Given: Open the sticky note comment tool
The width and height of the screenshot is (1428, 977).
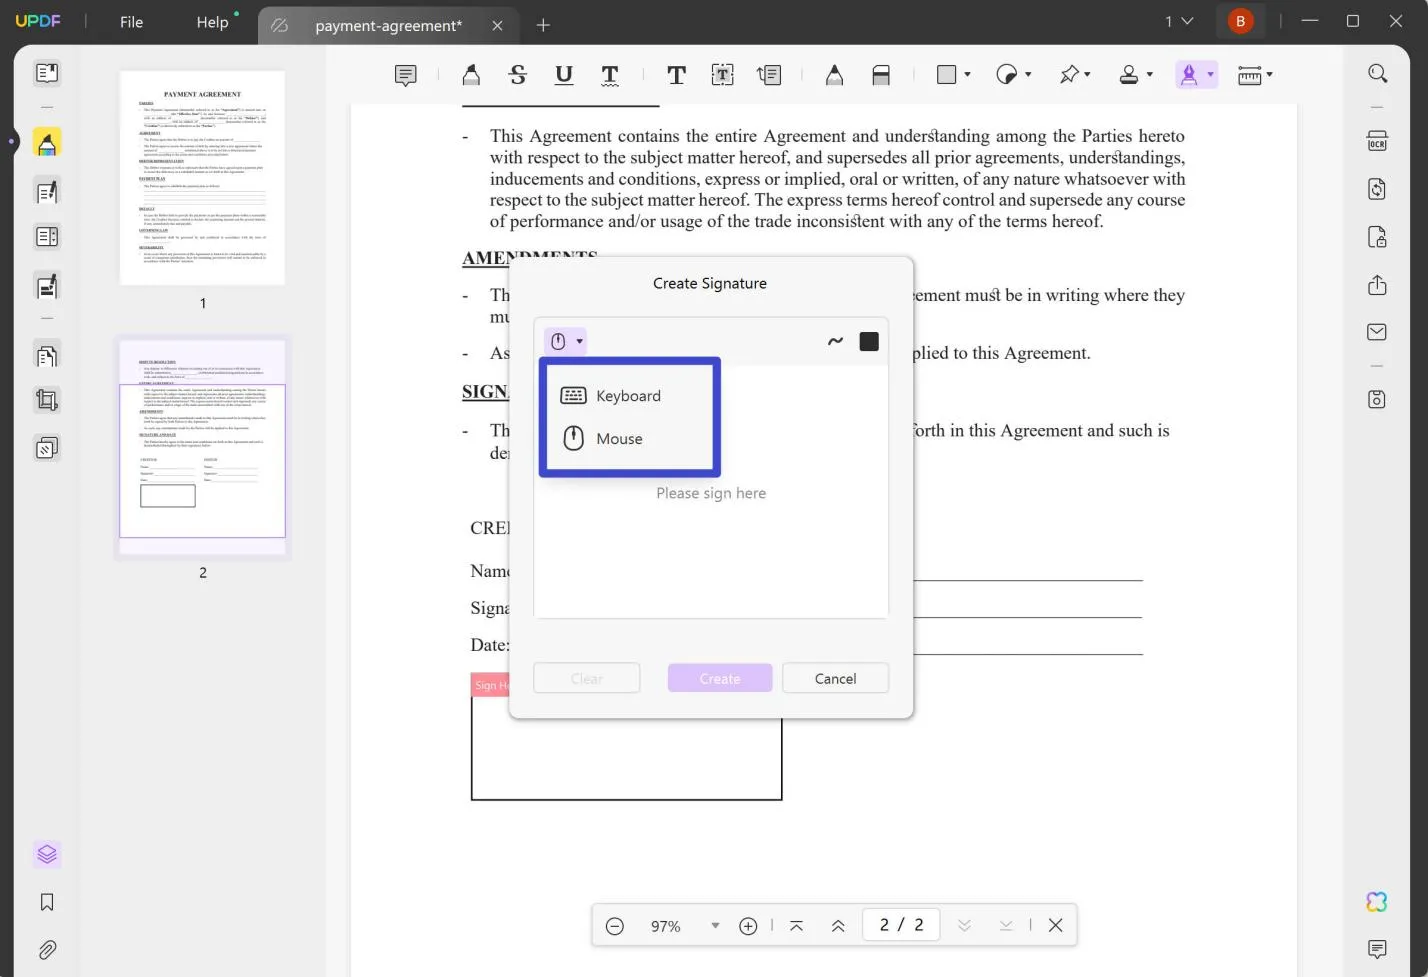Looking at the screenshot, I should tap(405, 74).
